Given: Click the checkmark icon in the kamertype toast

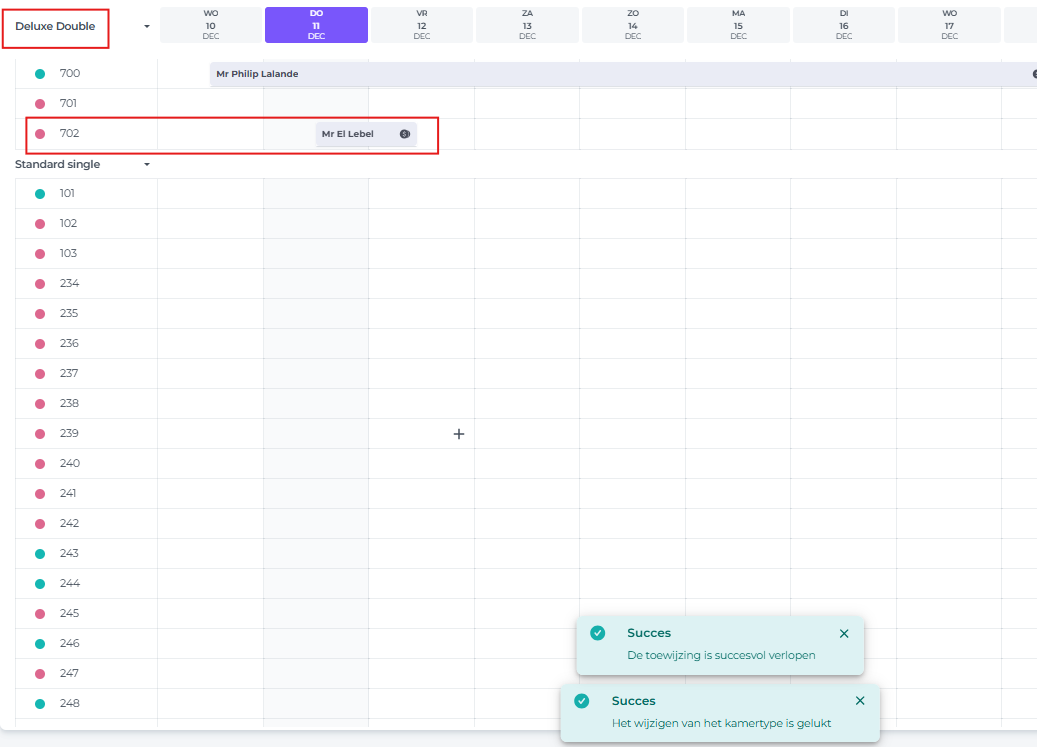Looking at the screenshot, I should pos(582,701).
